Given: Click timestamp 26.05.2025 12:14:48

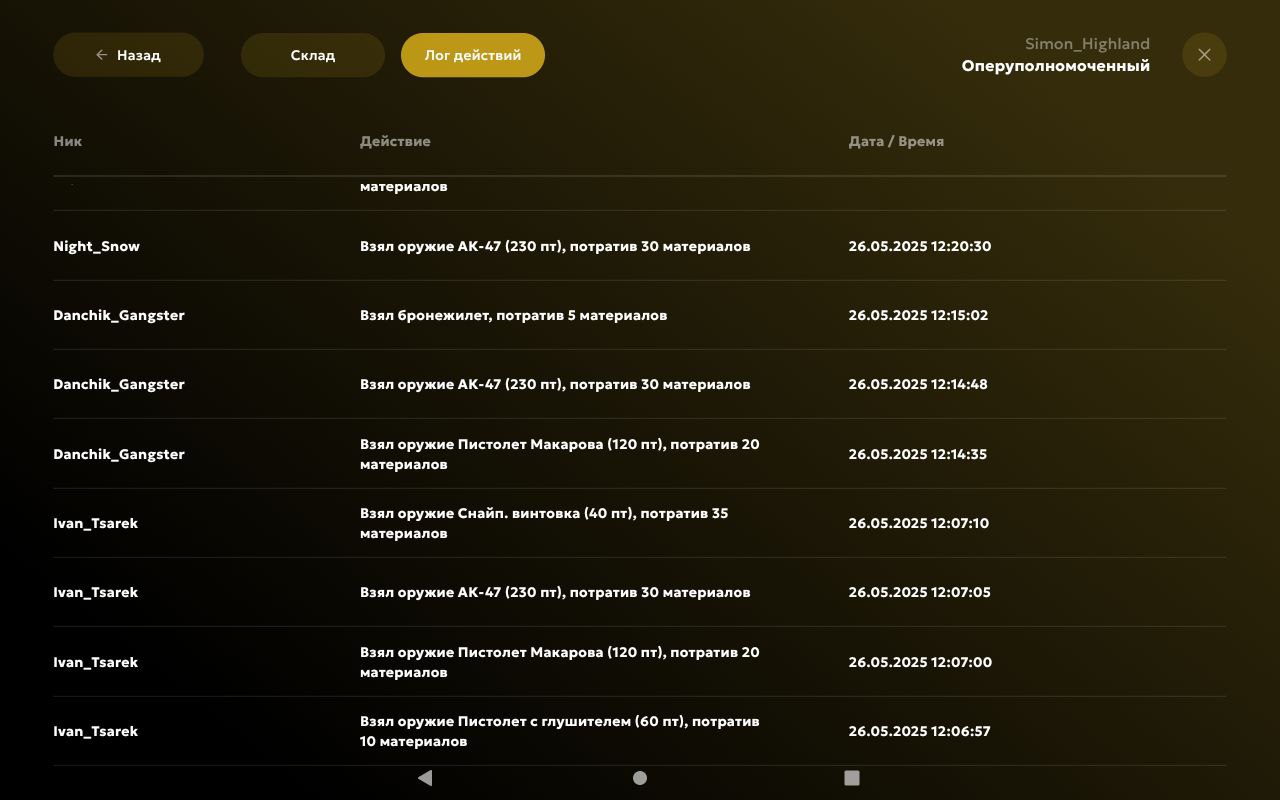Looking at the screenshot, I should click(x=918, y=384).
